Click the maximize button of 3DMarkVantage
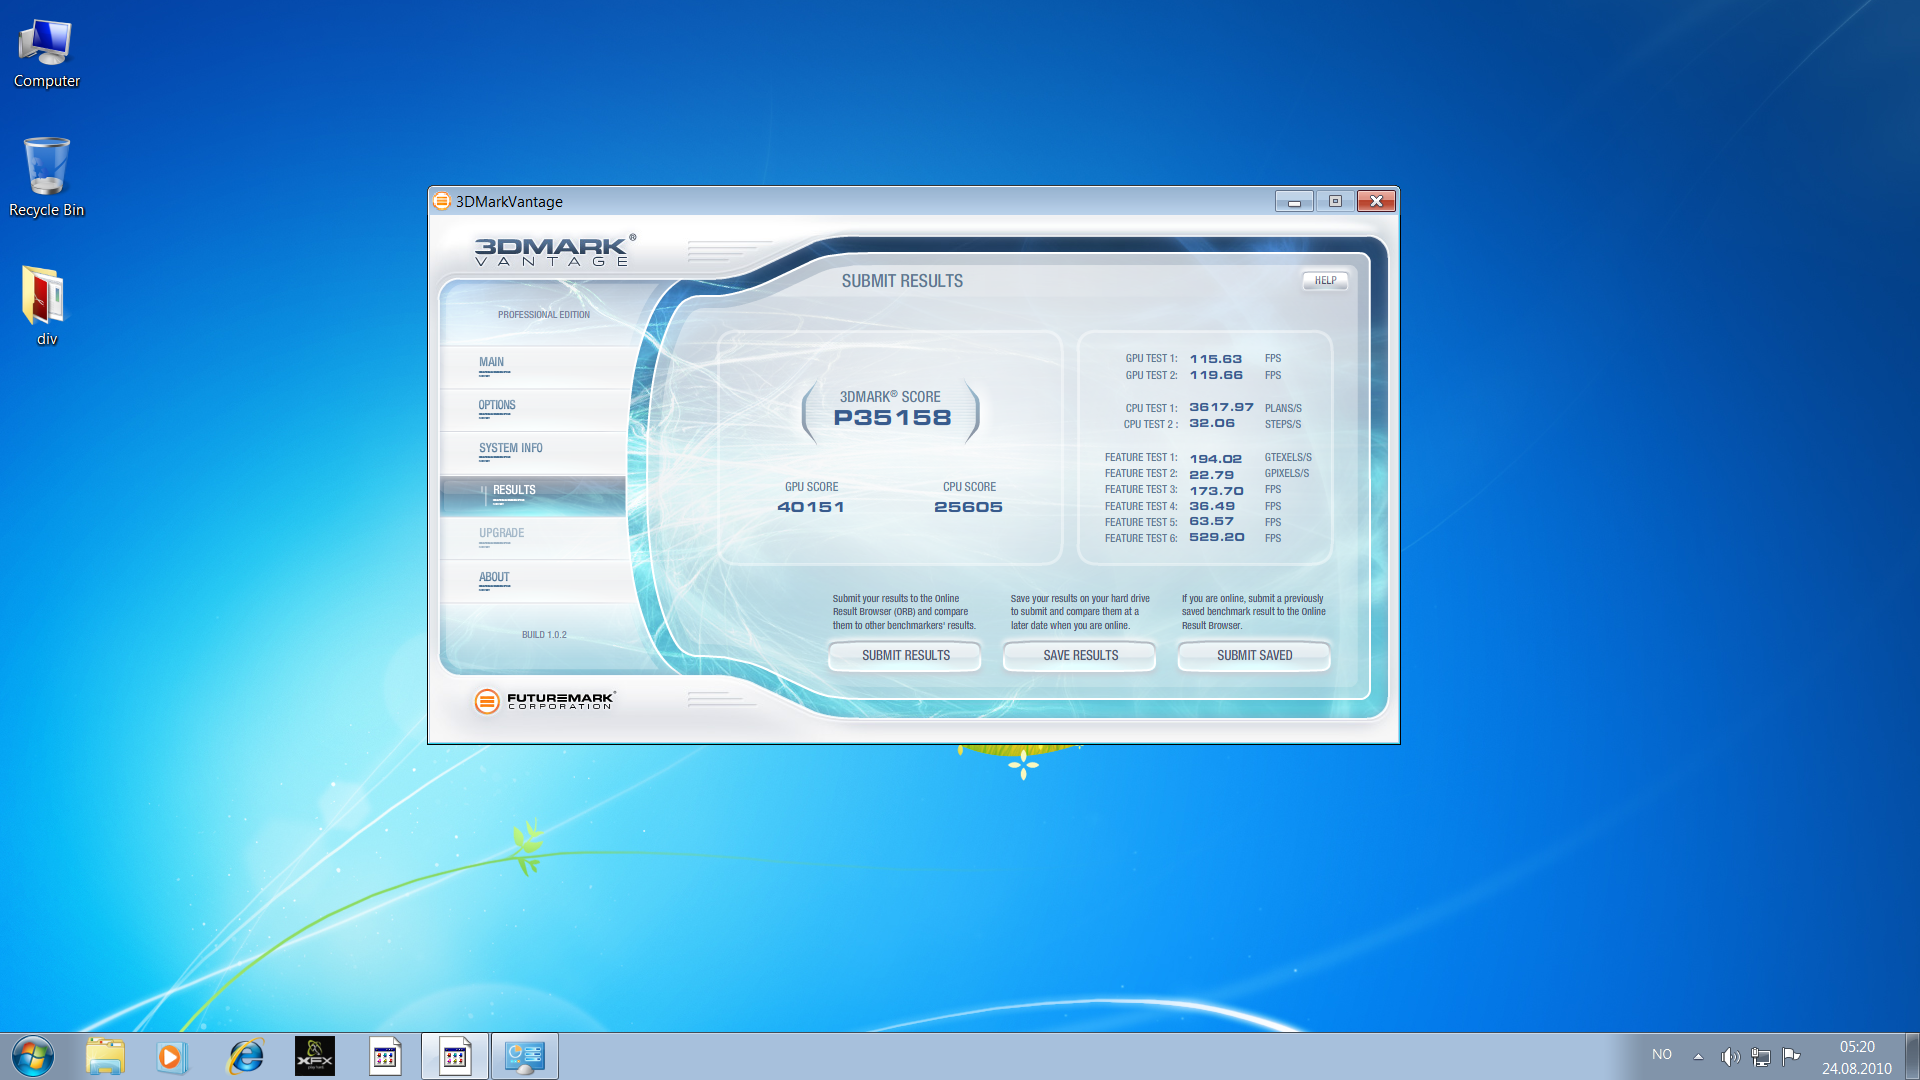 pyautogui.click(x=1335, y=202)
